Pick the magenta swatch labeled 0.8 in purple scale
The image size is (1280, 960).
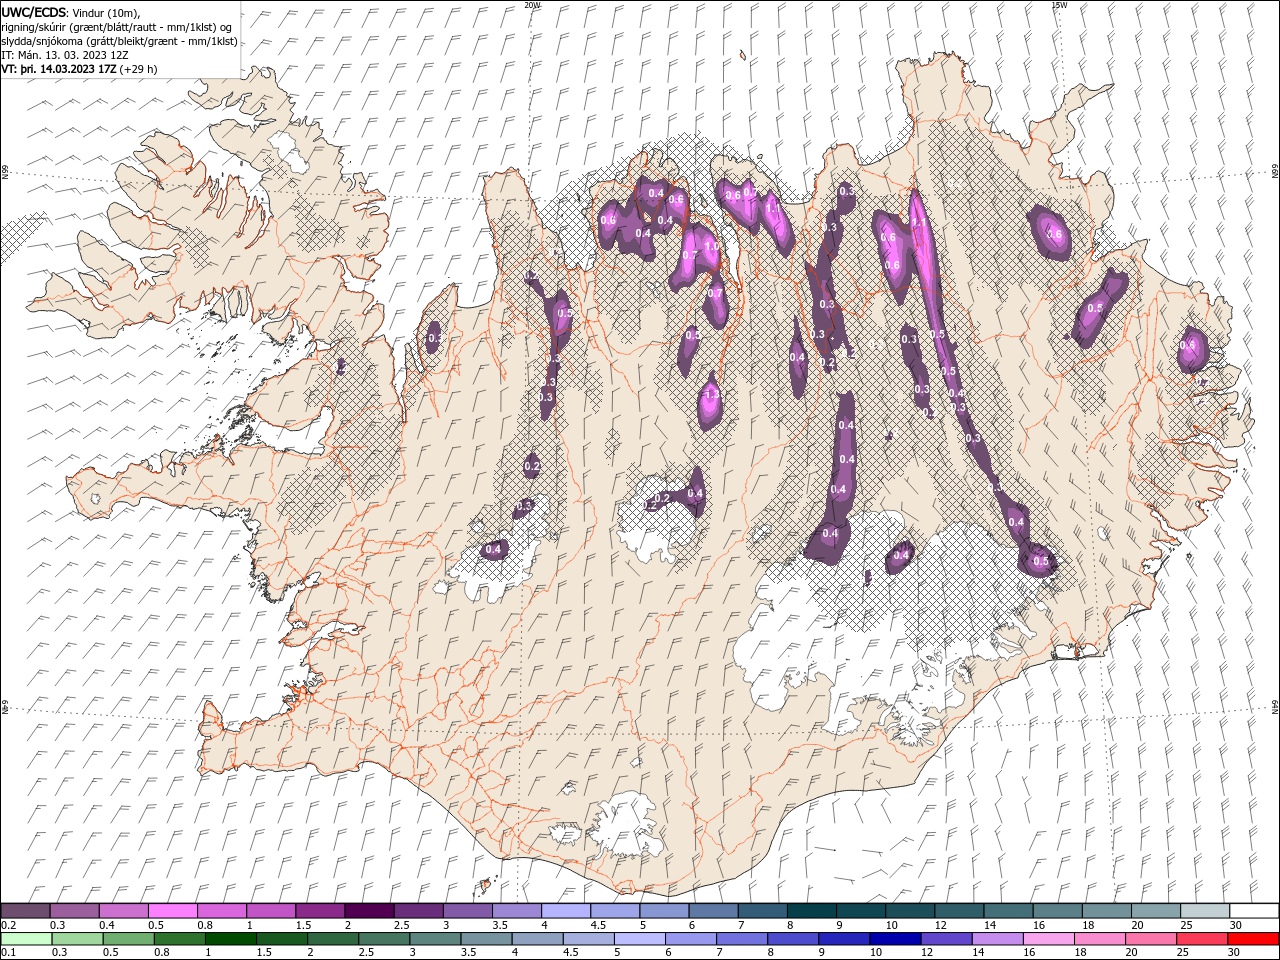pos(222,911)
